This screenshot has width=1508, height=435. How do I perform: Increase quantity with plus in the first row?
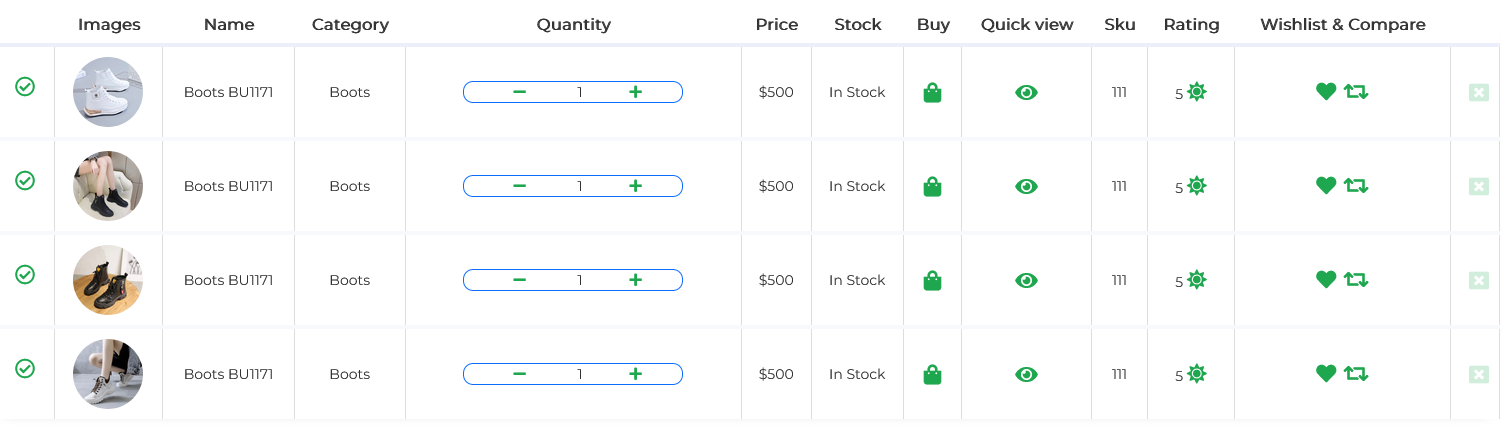[635, 92]
